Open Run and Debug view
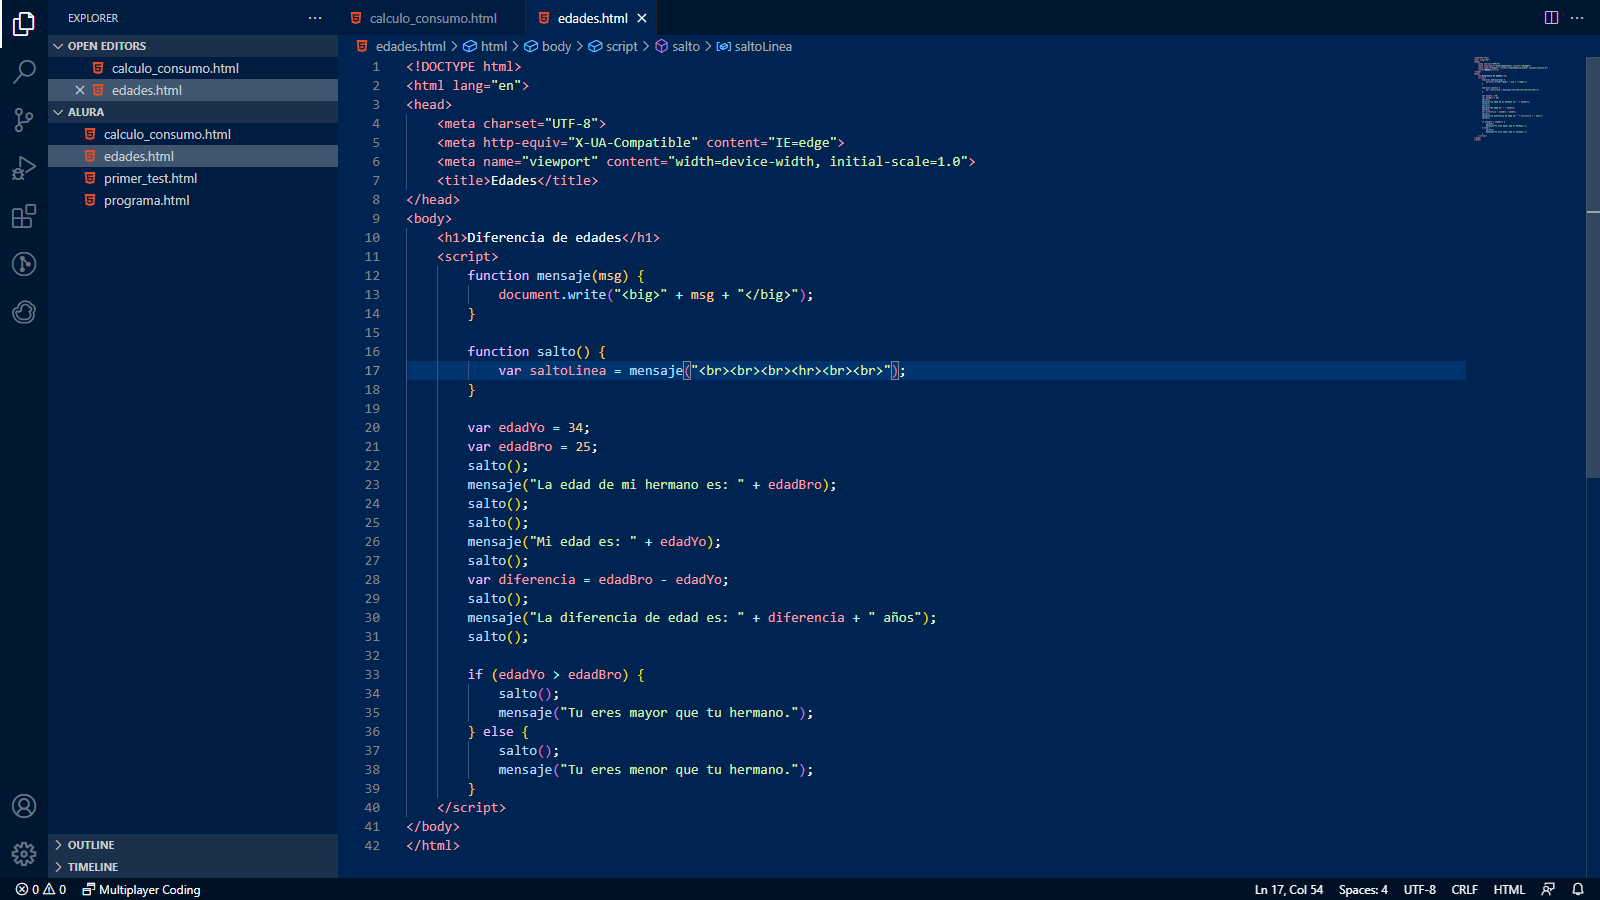Viewport: 1600px width, 900px height. pyautogui.click(x=24, y=167)
